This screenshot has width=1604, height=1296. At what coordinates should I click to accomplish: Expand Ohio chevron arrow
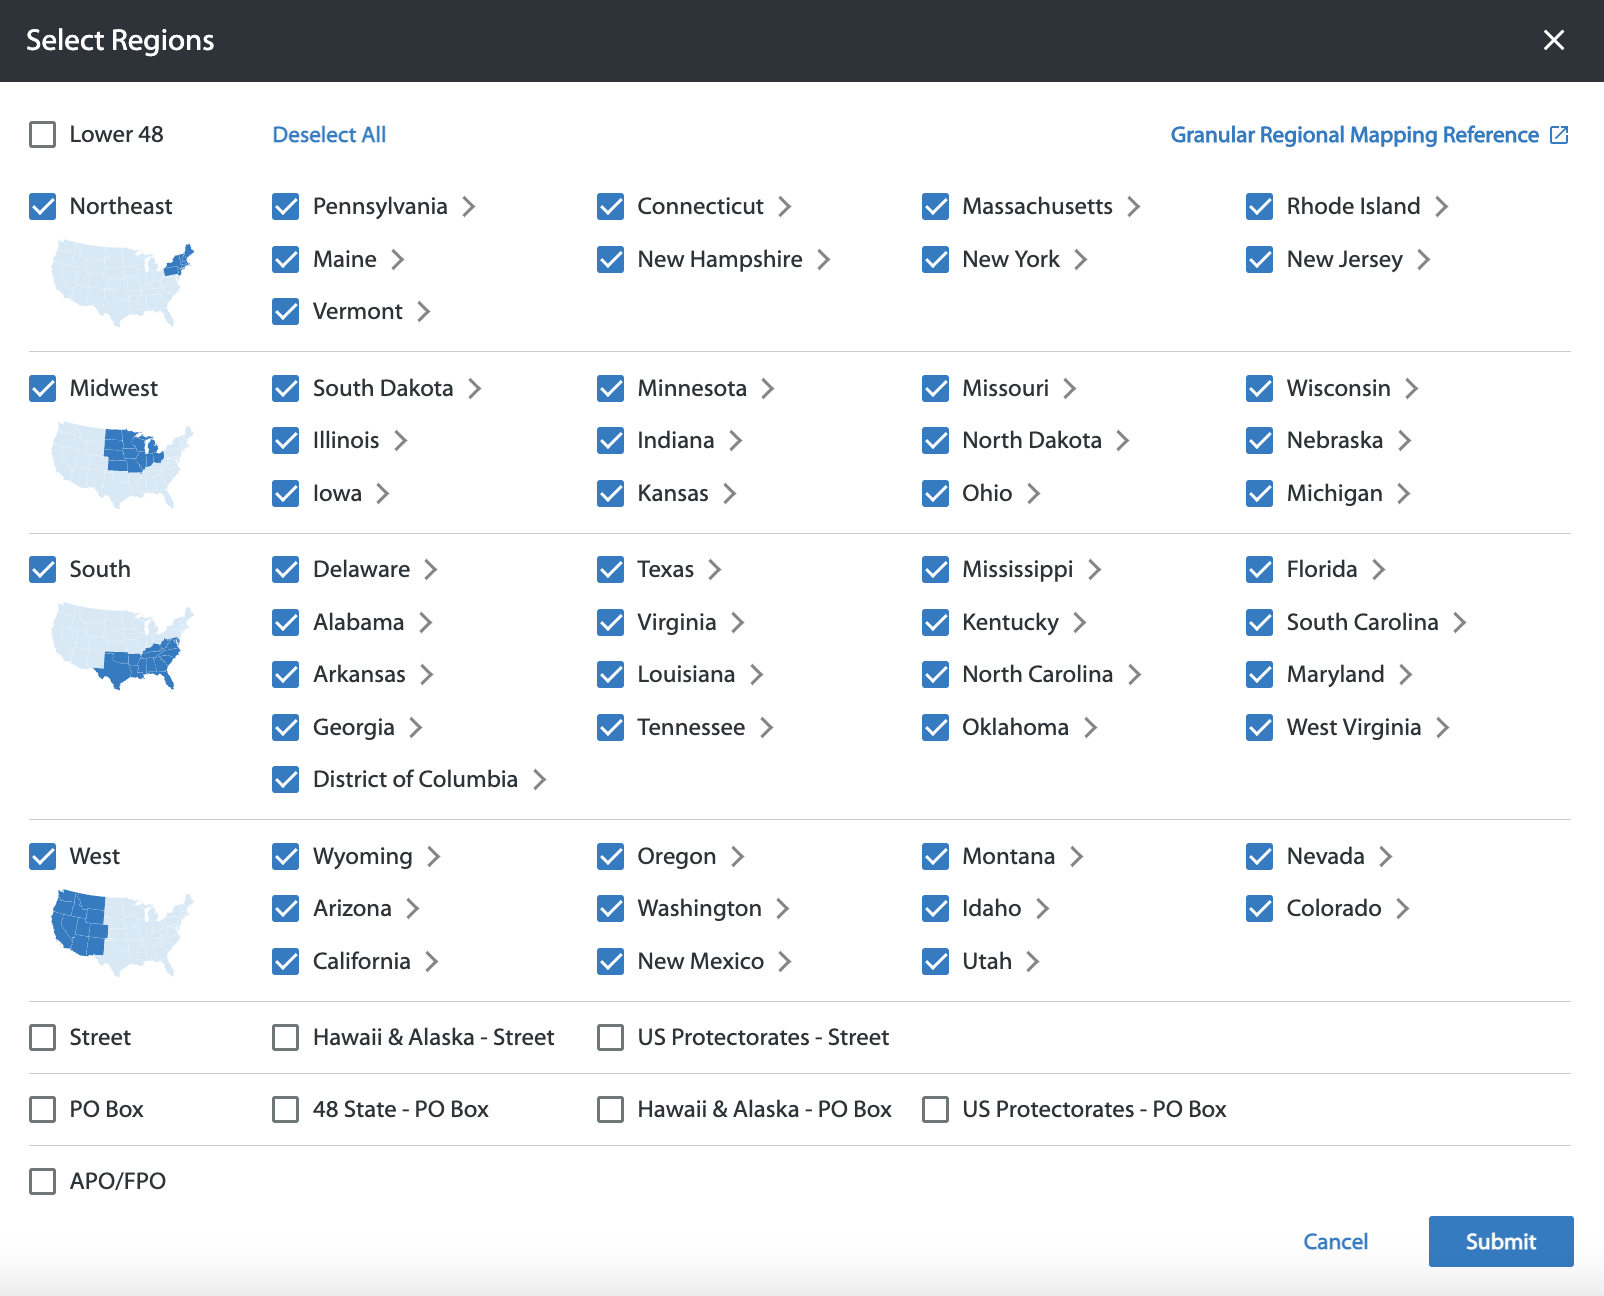pos(1034,493)
